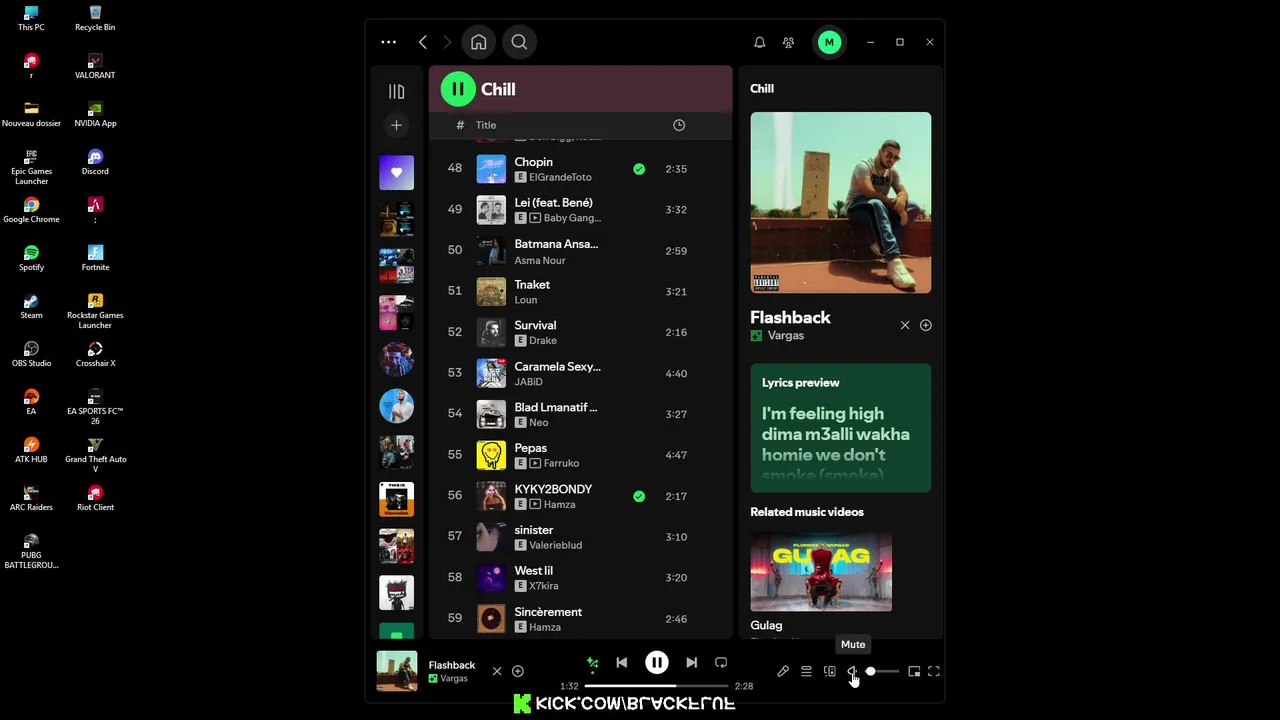Seek within the song progress bar

[657, 686]
